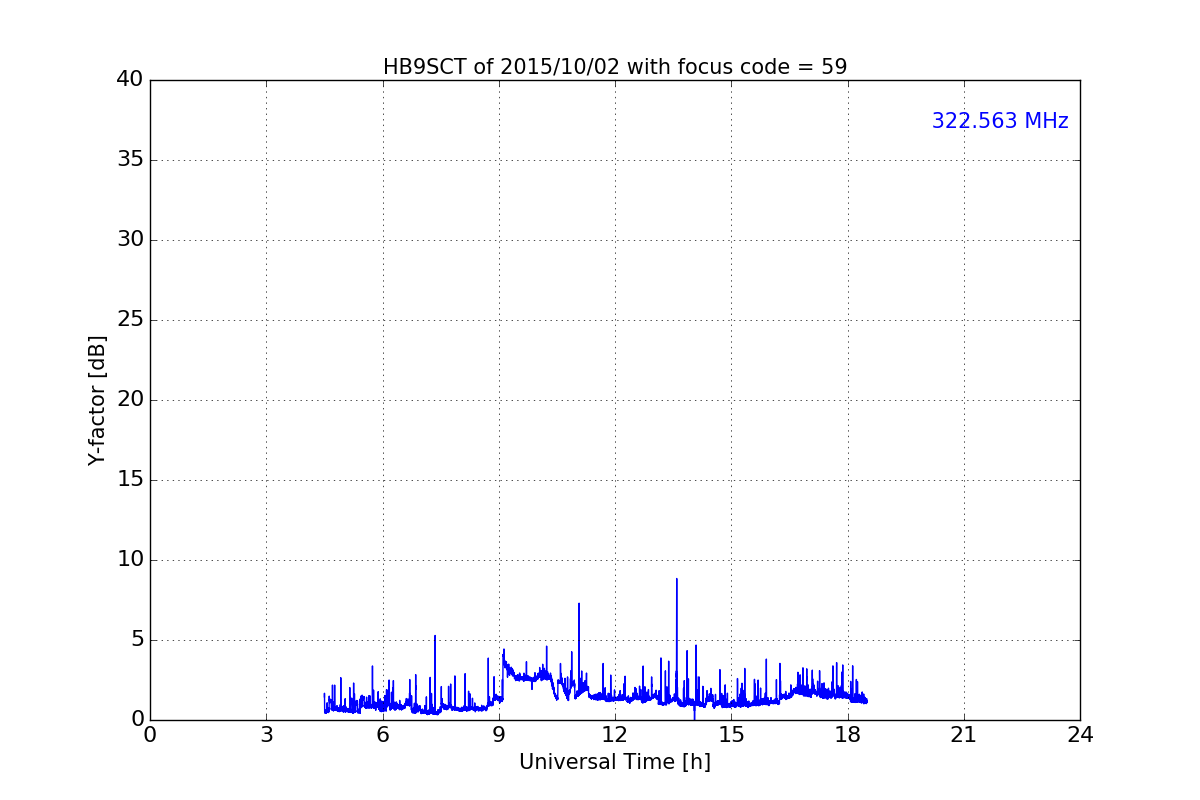Click x-axis tick label 3
Image resolution: width=1200 pixels, height=800 pixels.
coord(266,735)
